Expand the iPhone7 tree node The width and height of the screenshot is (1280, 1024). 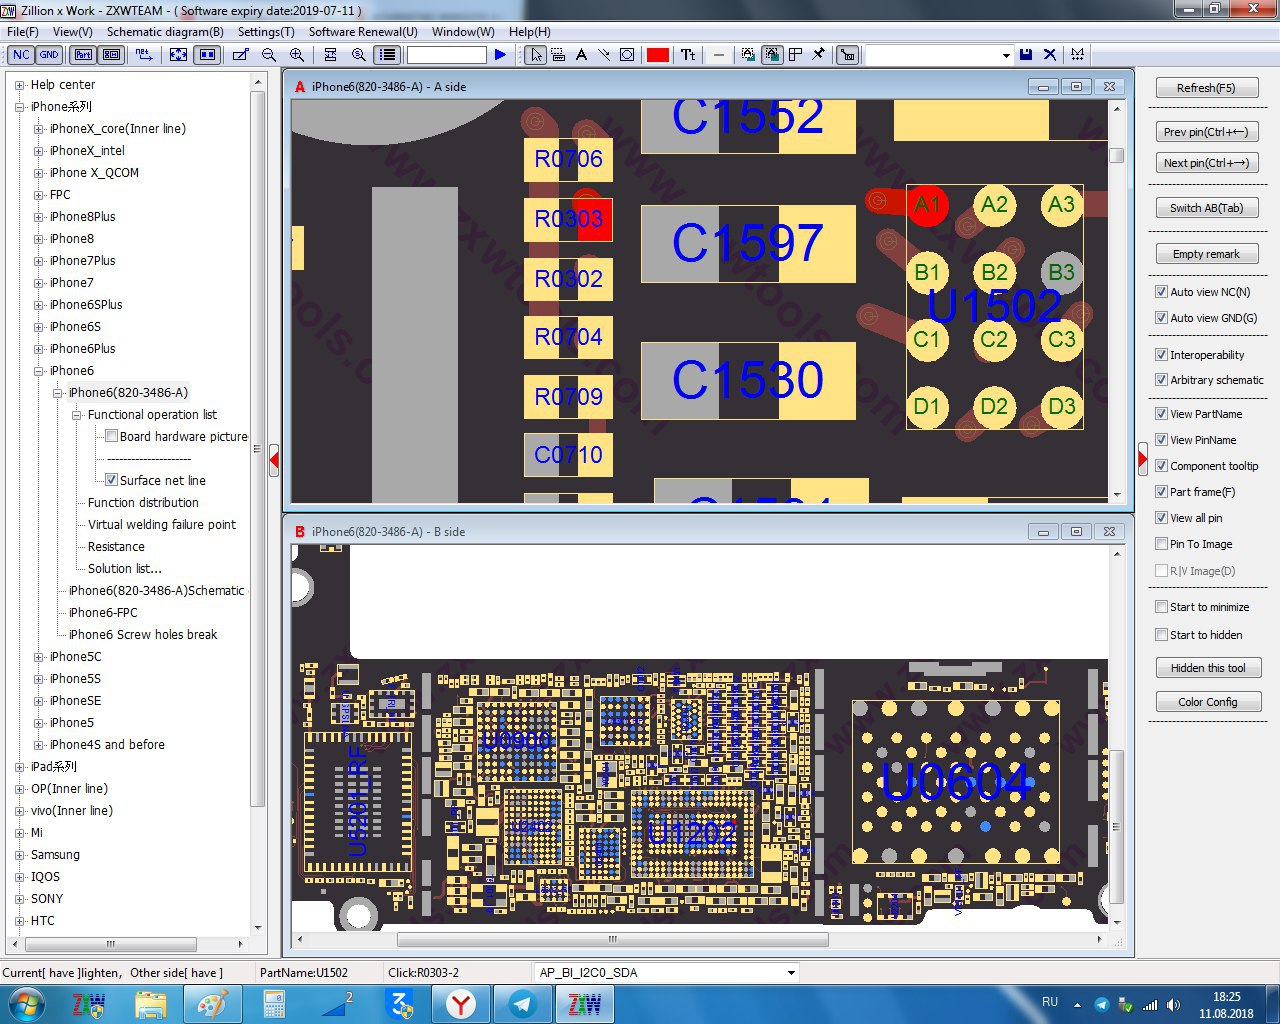(x=38, y=283)
